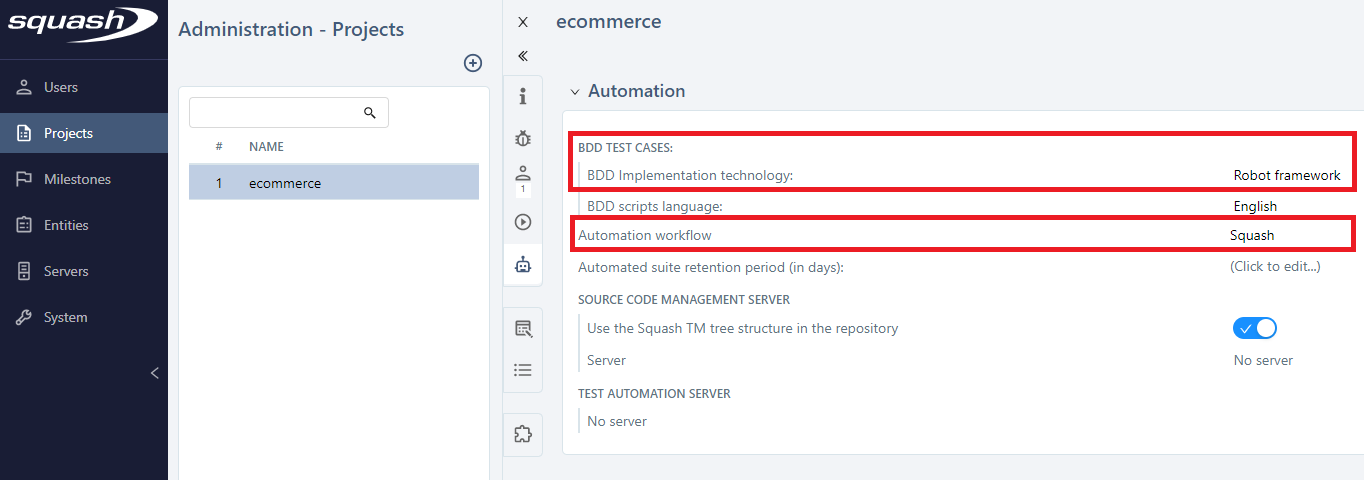Open the bugtracker bug icon

tap(522, 139)
